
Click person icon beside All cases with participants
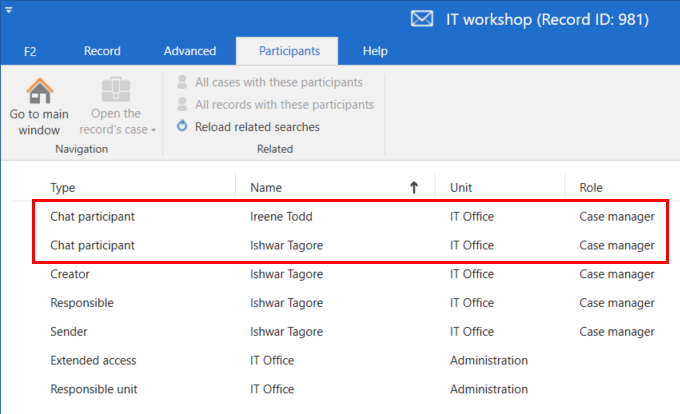[182, 81]
